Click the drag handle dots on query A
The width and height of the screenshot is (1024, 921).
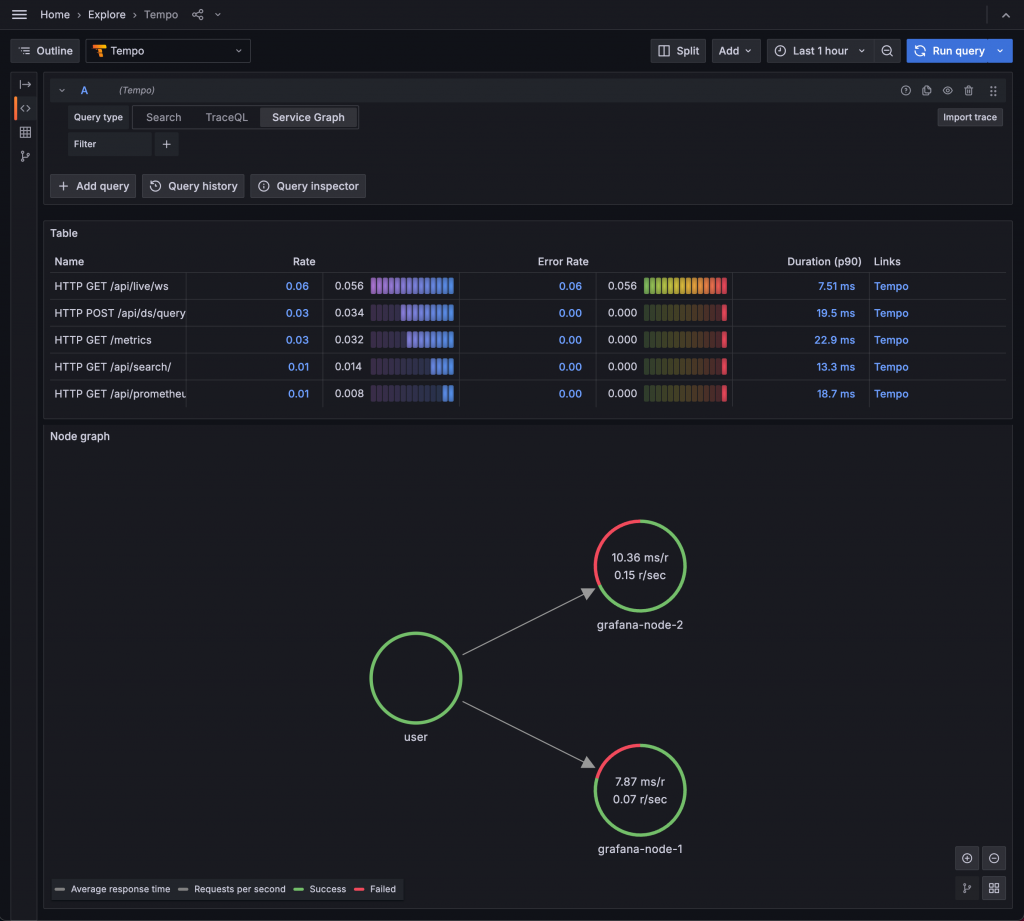pyautogui.click(x=993, y=91)
